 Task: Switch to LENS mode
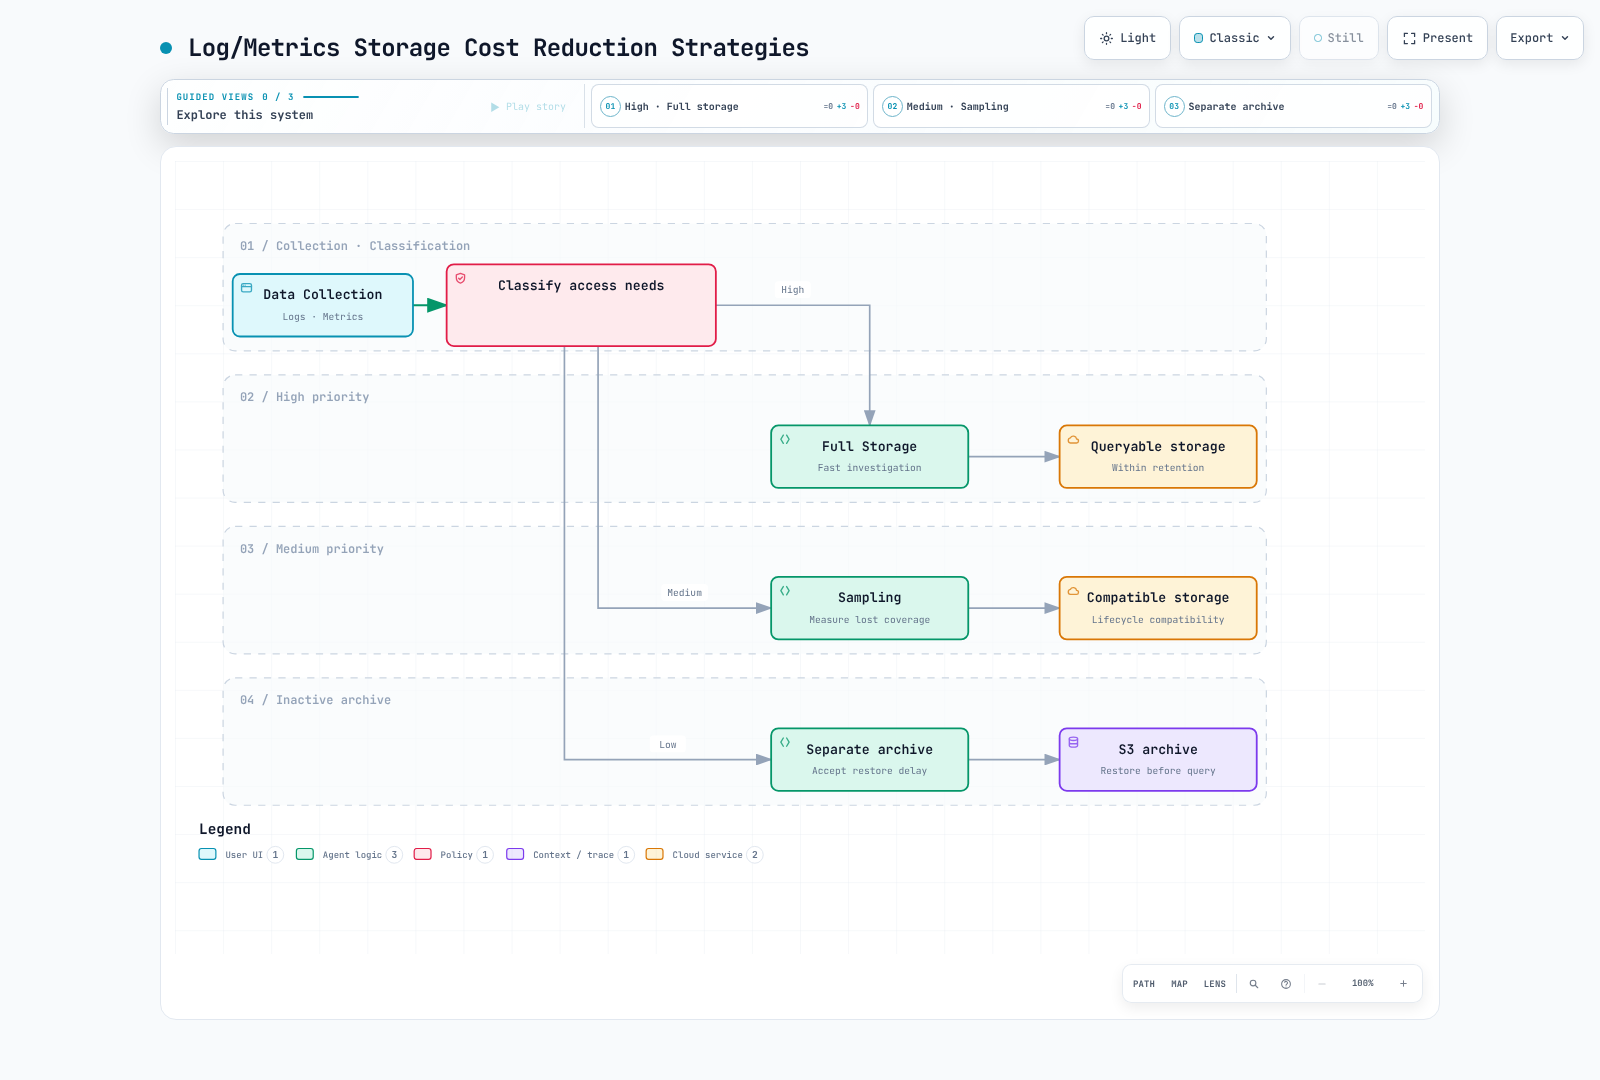[x=1215, y=984]
